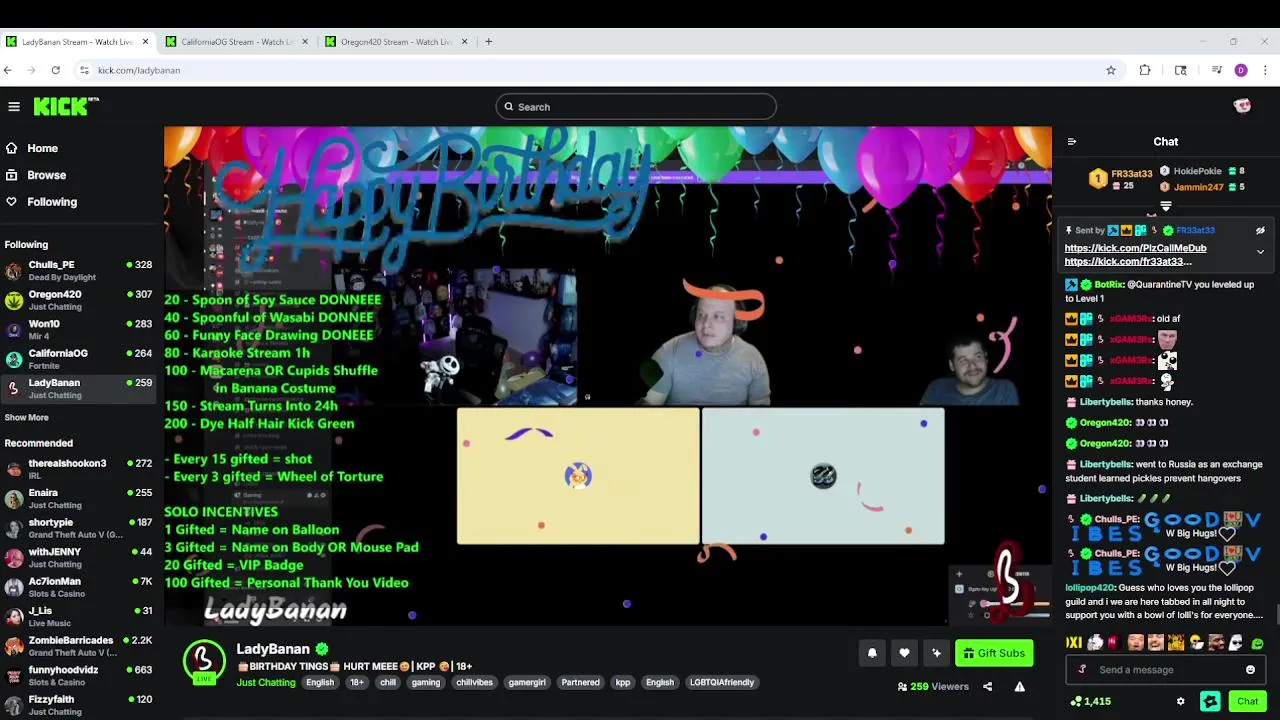Expand the pinned message chevron

point(1260,252)
